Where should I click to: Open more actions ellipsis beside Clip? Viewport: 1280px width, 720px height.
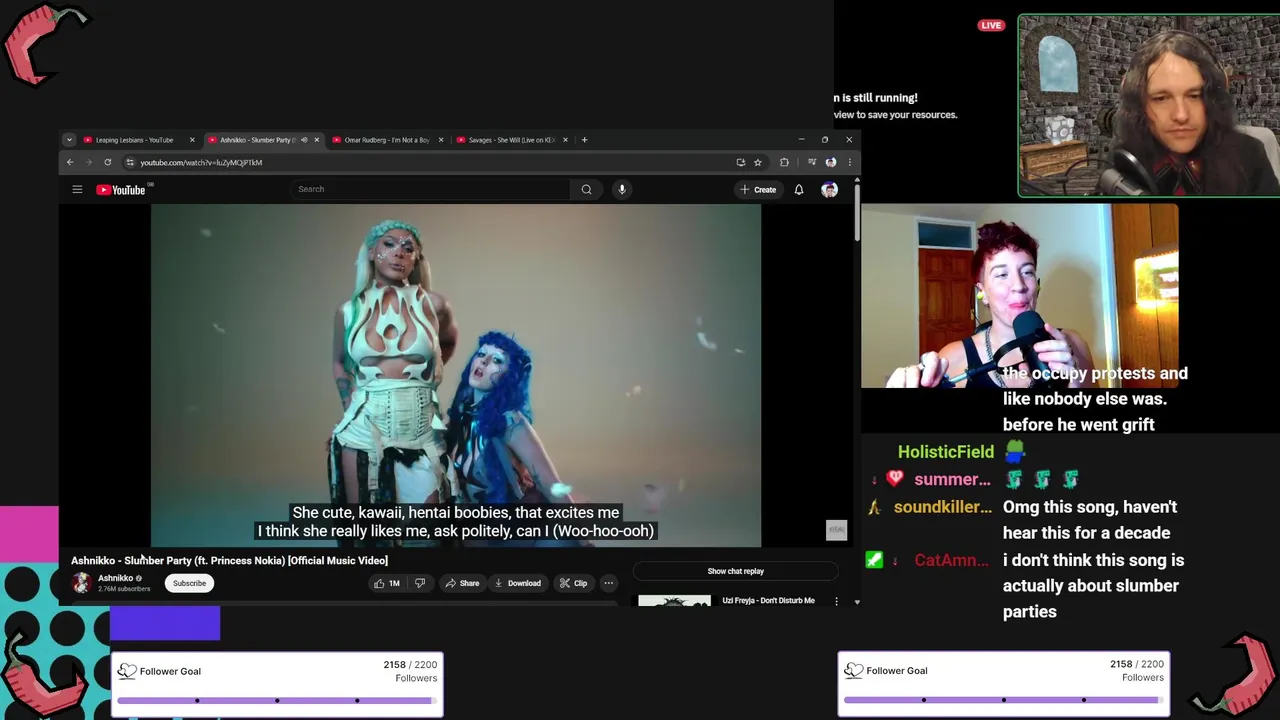(x=608, y=583)
